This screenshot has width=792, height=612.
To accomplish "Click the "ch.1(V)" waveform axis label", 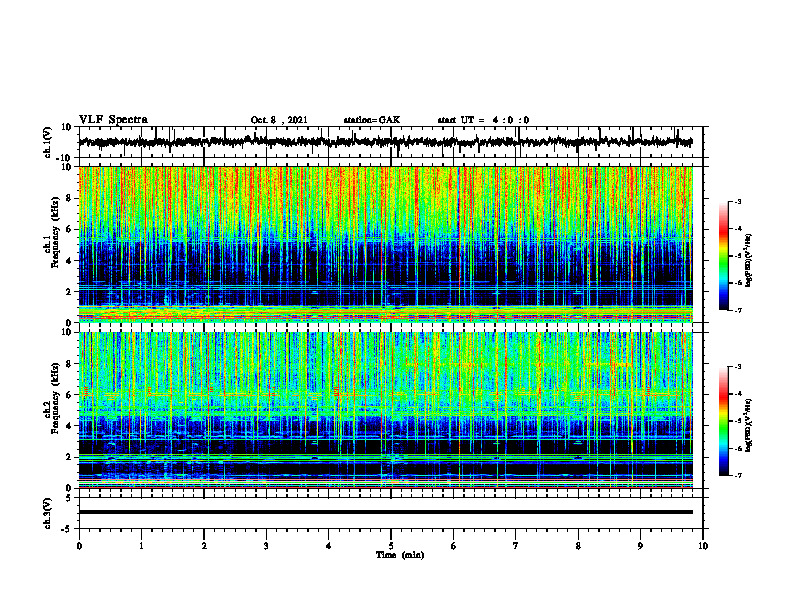I will [48, 142].
